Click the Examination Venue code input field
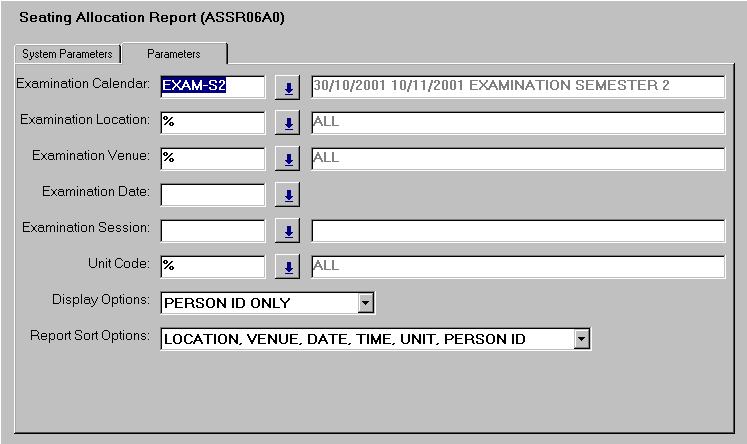 click(x=212, y=159)
